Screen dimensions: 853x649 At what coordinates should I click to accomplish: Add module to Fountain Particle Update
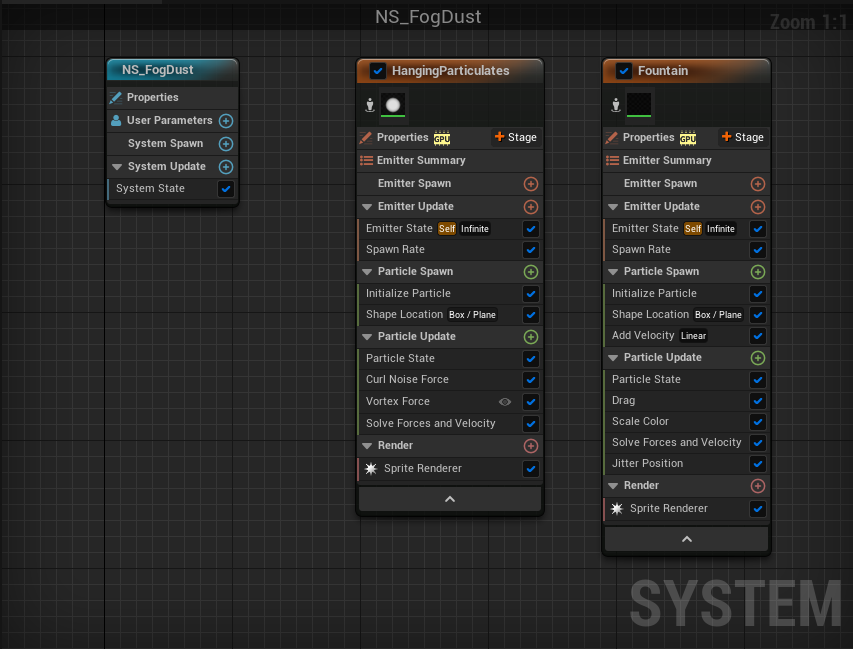757,358
